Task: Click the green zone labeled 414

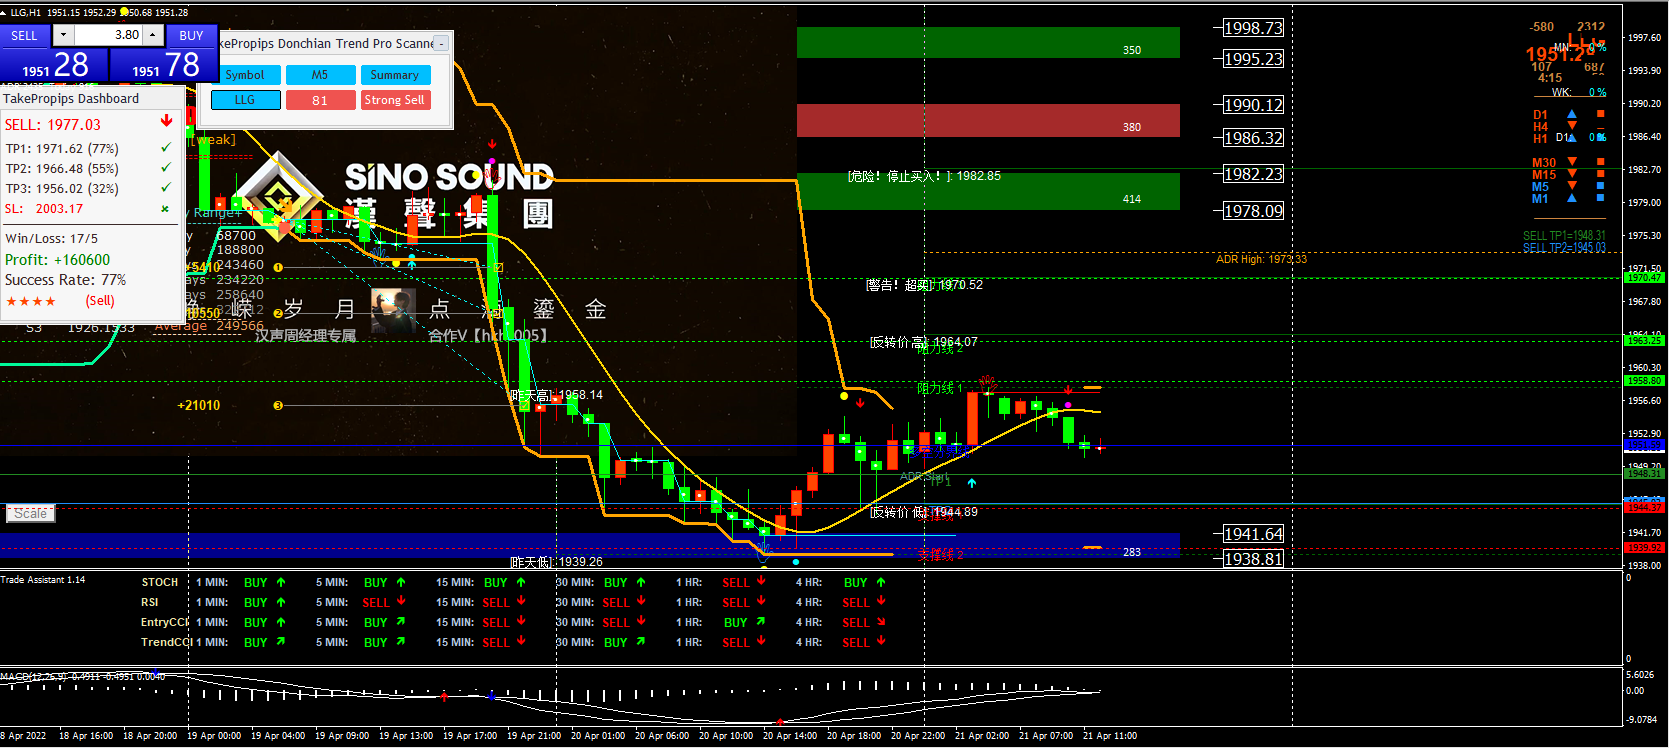Action: (x=988, y=191)
